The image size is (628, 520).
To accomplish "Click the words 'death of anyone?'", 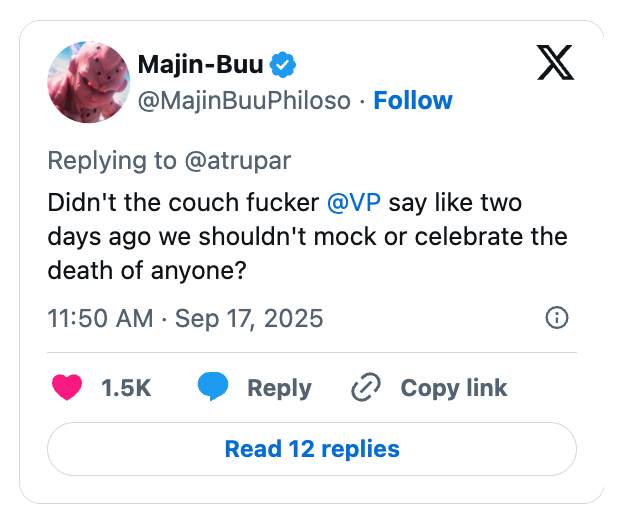I will [x=147, y=270].
